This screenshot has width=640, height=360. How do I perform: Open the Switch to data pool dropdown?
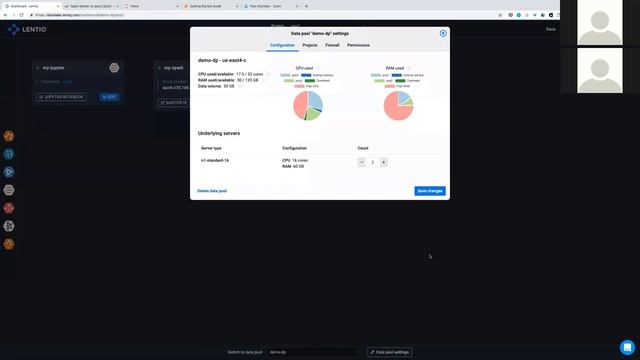[x=313, y=352]
